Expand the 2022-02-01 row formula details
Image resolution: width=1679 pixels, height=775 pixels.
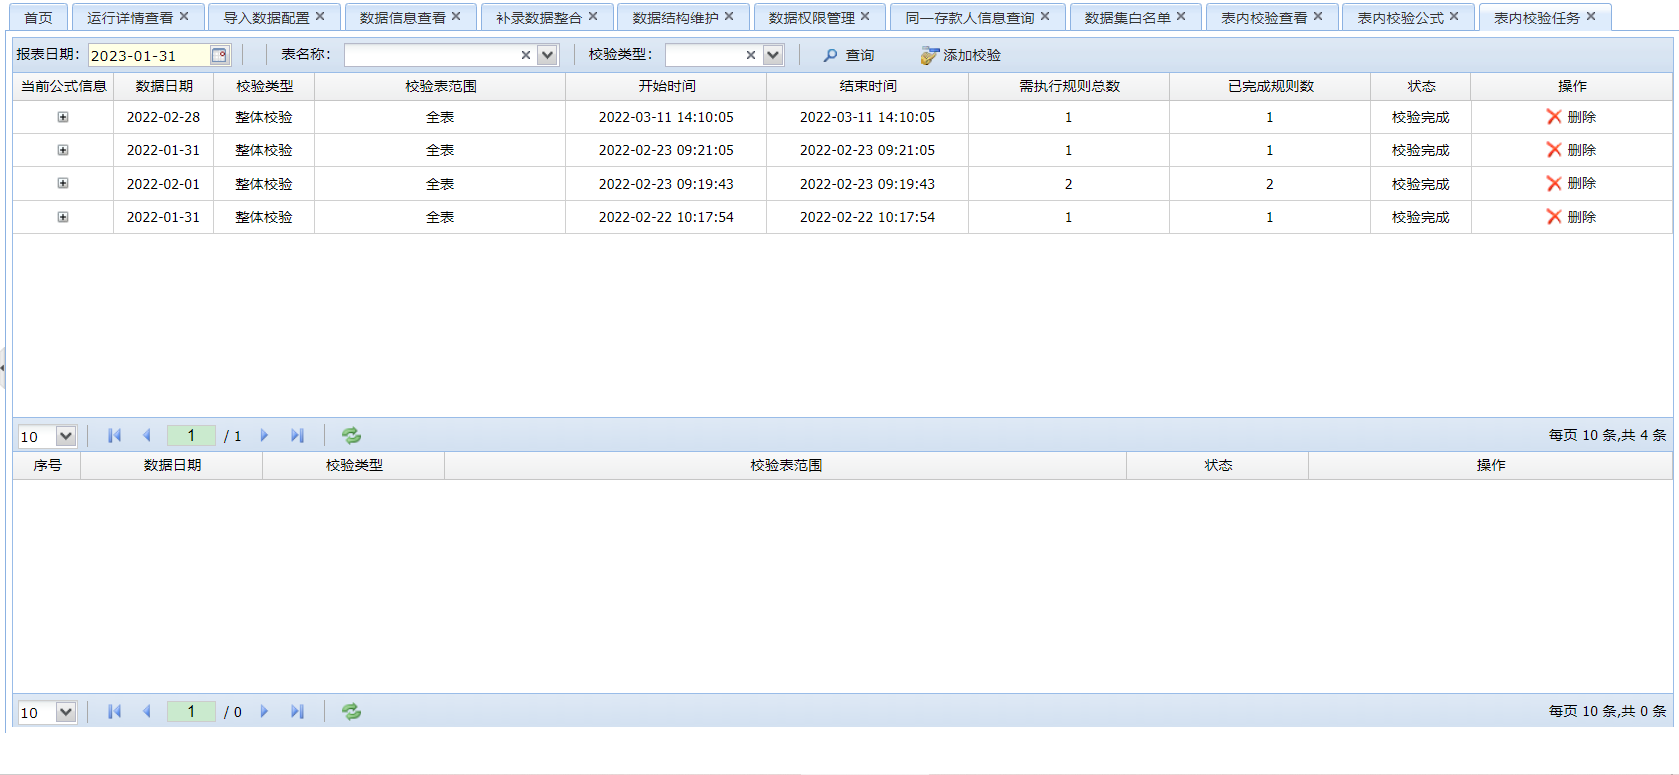[x=63, y=184]
